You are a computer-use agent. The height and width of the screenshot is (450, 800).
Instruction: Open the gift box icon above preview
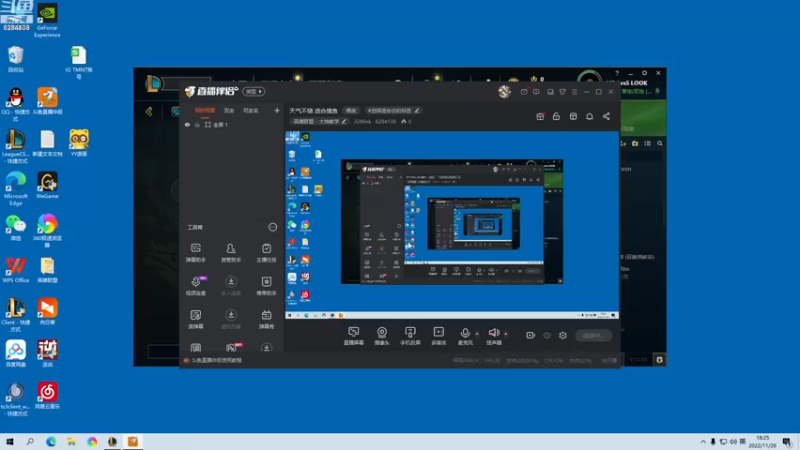pyautogui.click(x=540, y=116)
